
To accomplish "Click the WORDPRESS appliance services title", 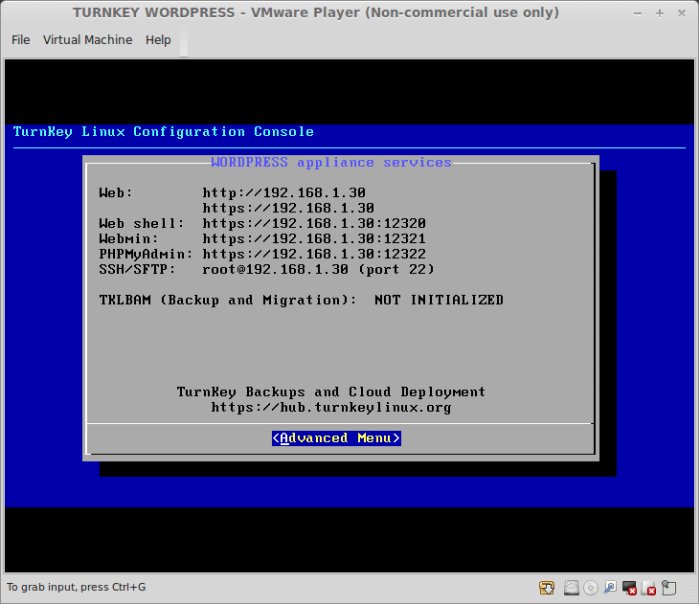I will pos(331,162).
